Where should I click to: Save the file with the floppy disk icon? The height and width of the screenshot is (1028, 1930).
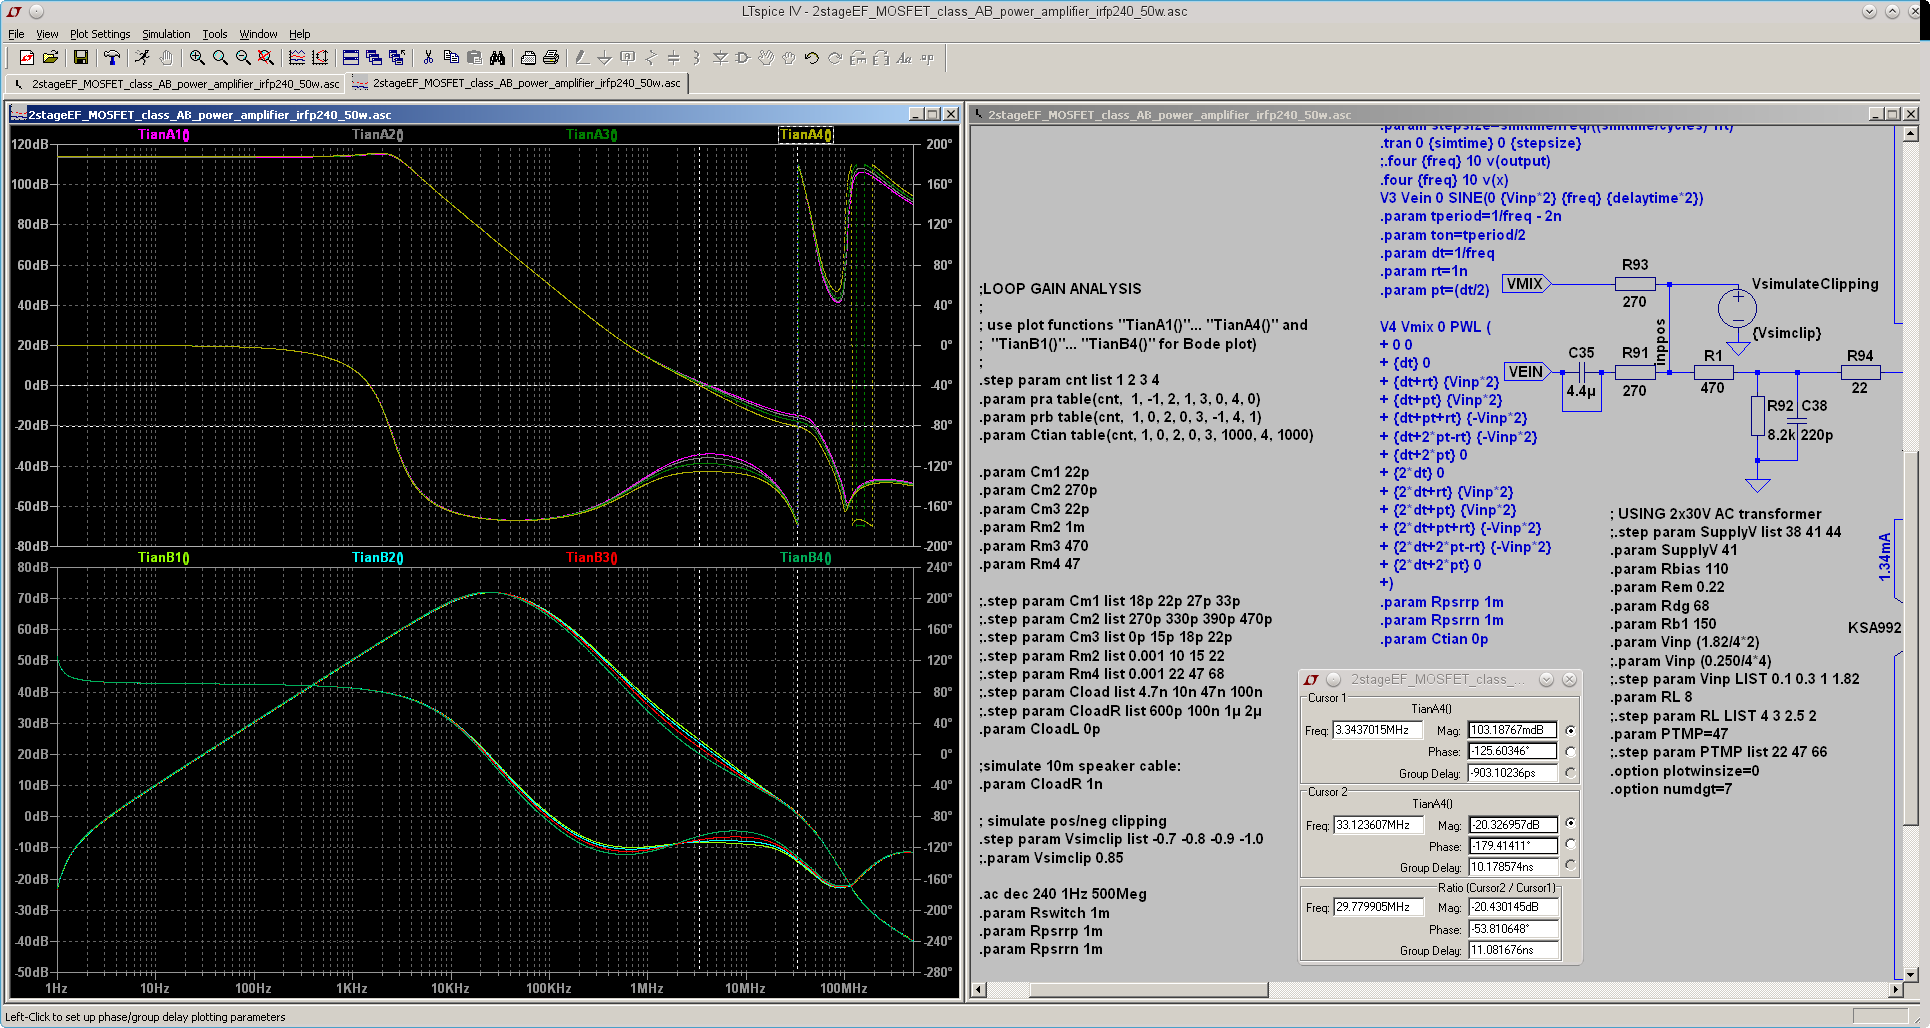(81, 58)
